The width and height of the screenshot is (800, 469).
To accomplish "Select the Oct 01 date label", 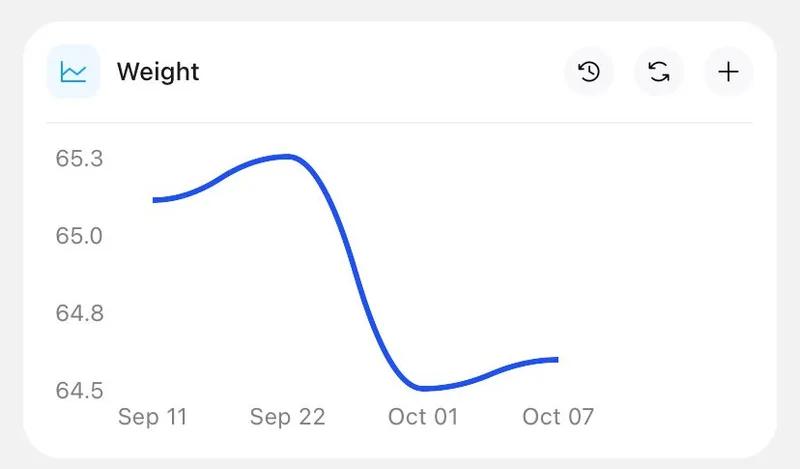I will click(x=423, y=417).
